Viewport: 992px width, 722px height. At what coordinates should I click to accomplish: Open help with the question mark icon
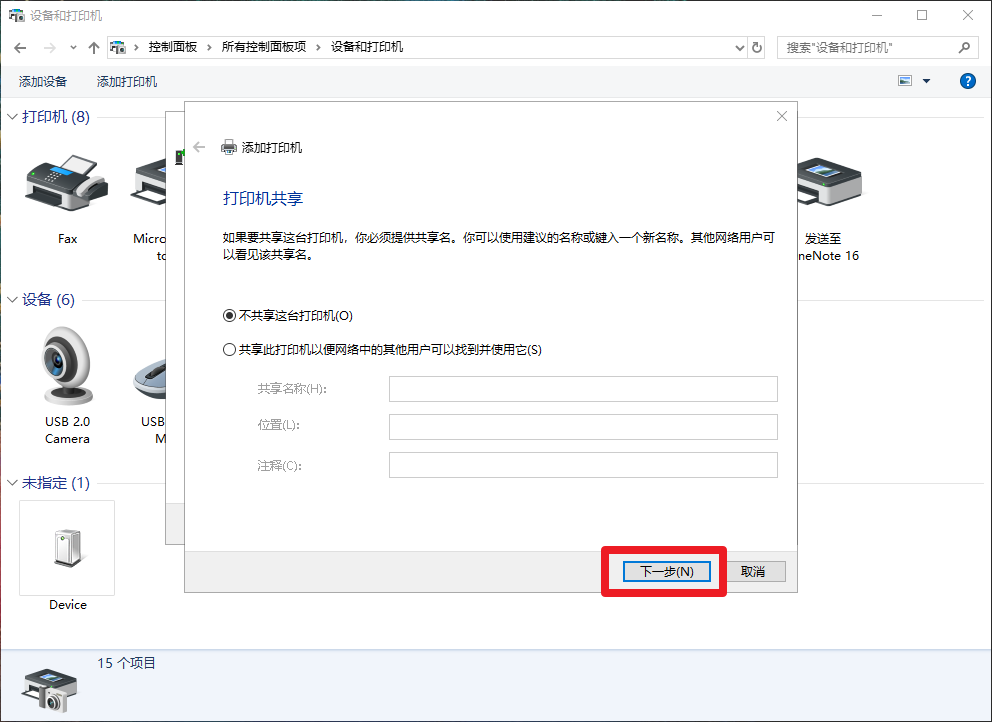tap(967, 81)
